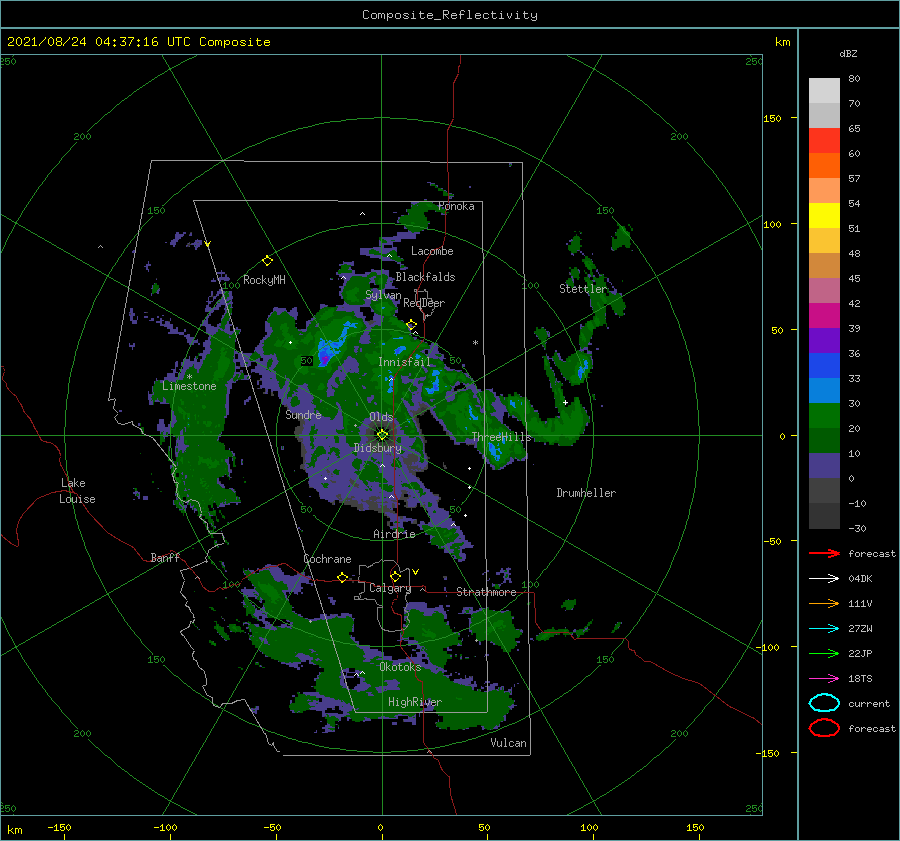Click the Cochrane town label

[327, 559]
